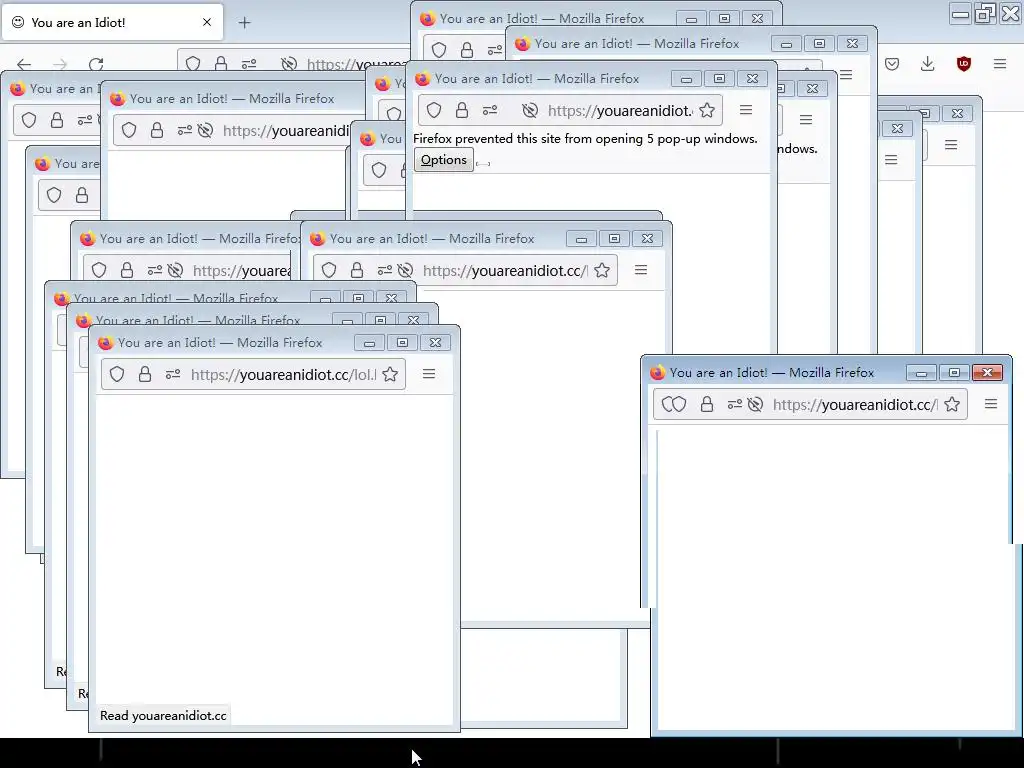Screen dimensions: 1024x768
Task: Click autoplay-blocked icon in pop-up blocked window
Action: point(530,110)
